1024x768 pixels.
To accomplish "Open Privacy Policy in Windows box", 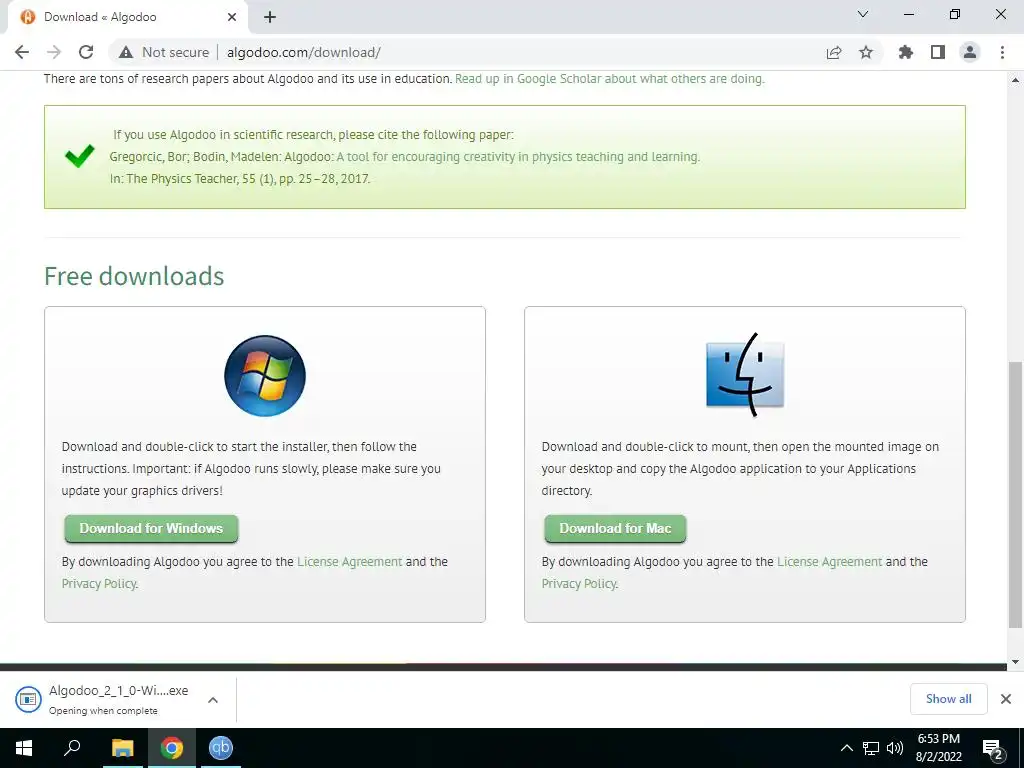I will click(99, 584).
